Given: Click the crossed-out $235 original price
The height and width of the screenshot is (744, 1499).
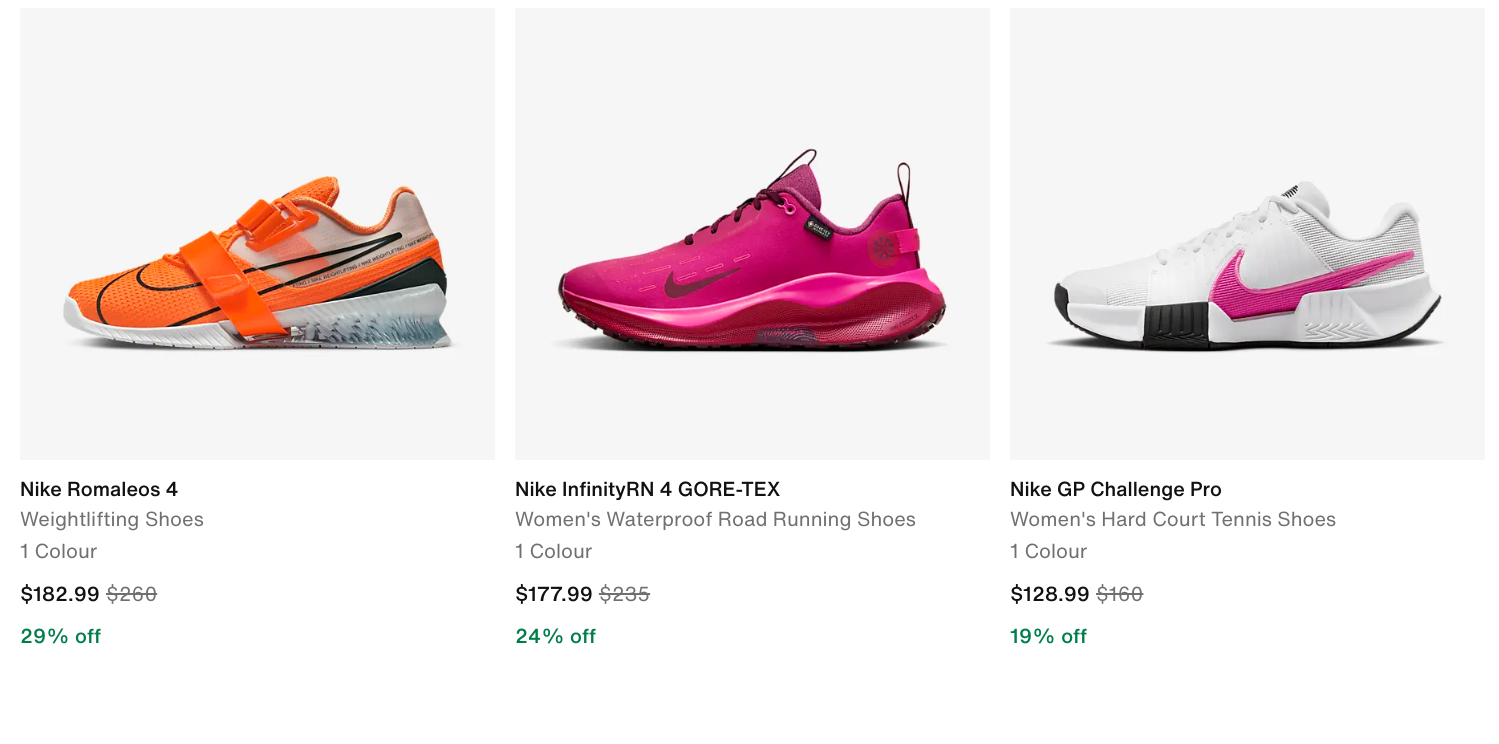Looking at the screenshot, I should [625, 594].
